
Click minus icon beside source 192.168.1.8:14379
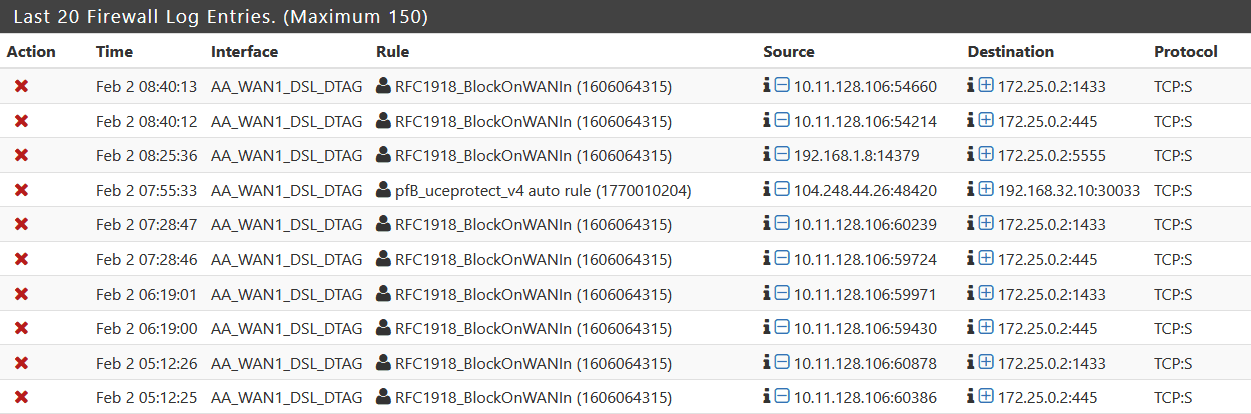pyautogui.click(x=782, y=155)
